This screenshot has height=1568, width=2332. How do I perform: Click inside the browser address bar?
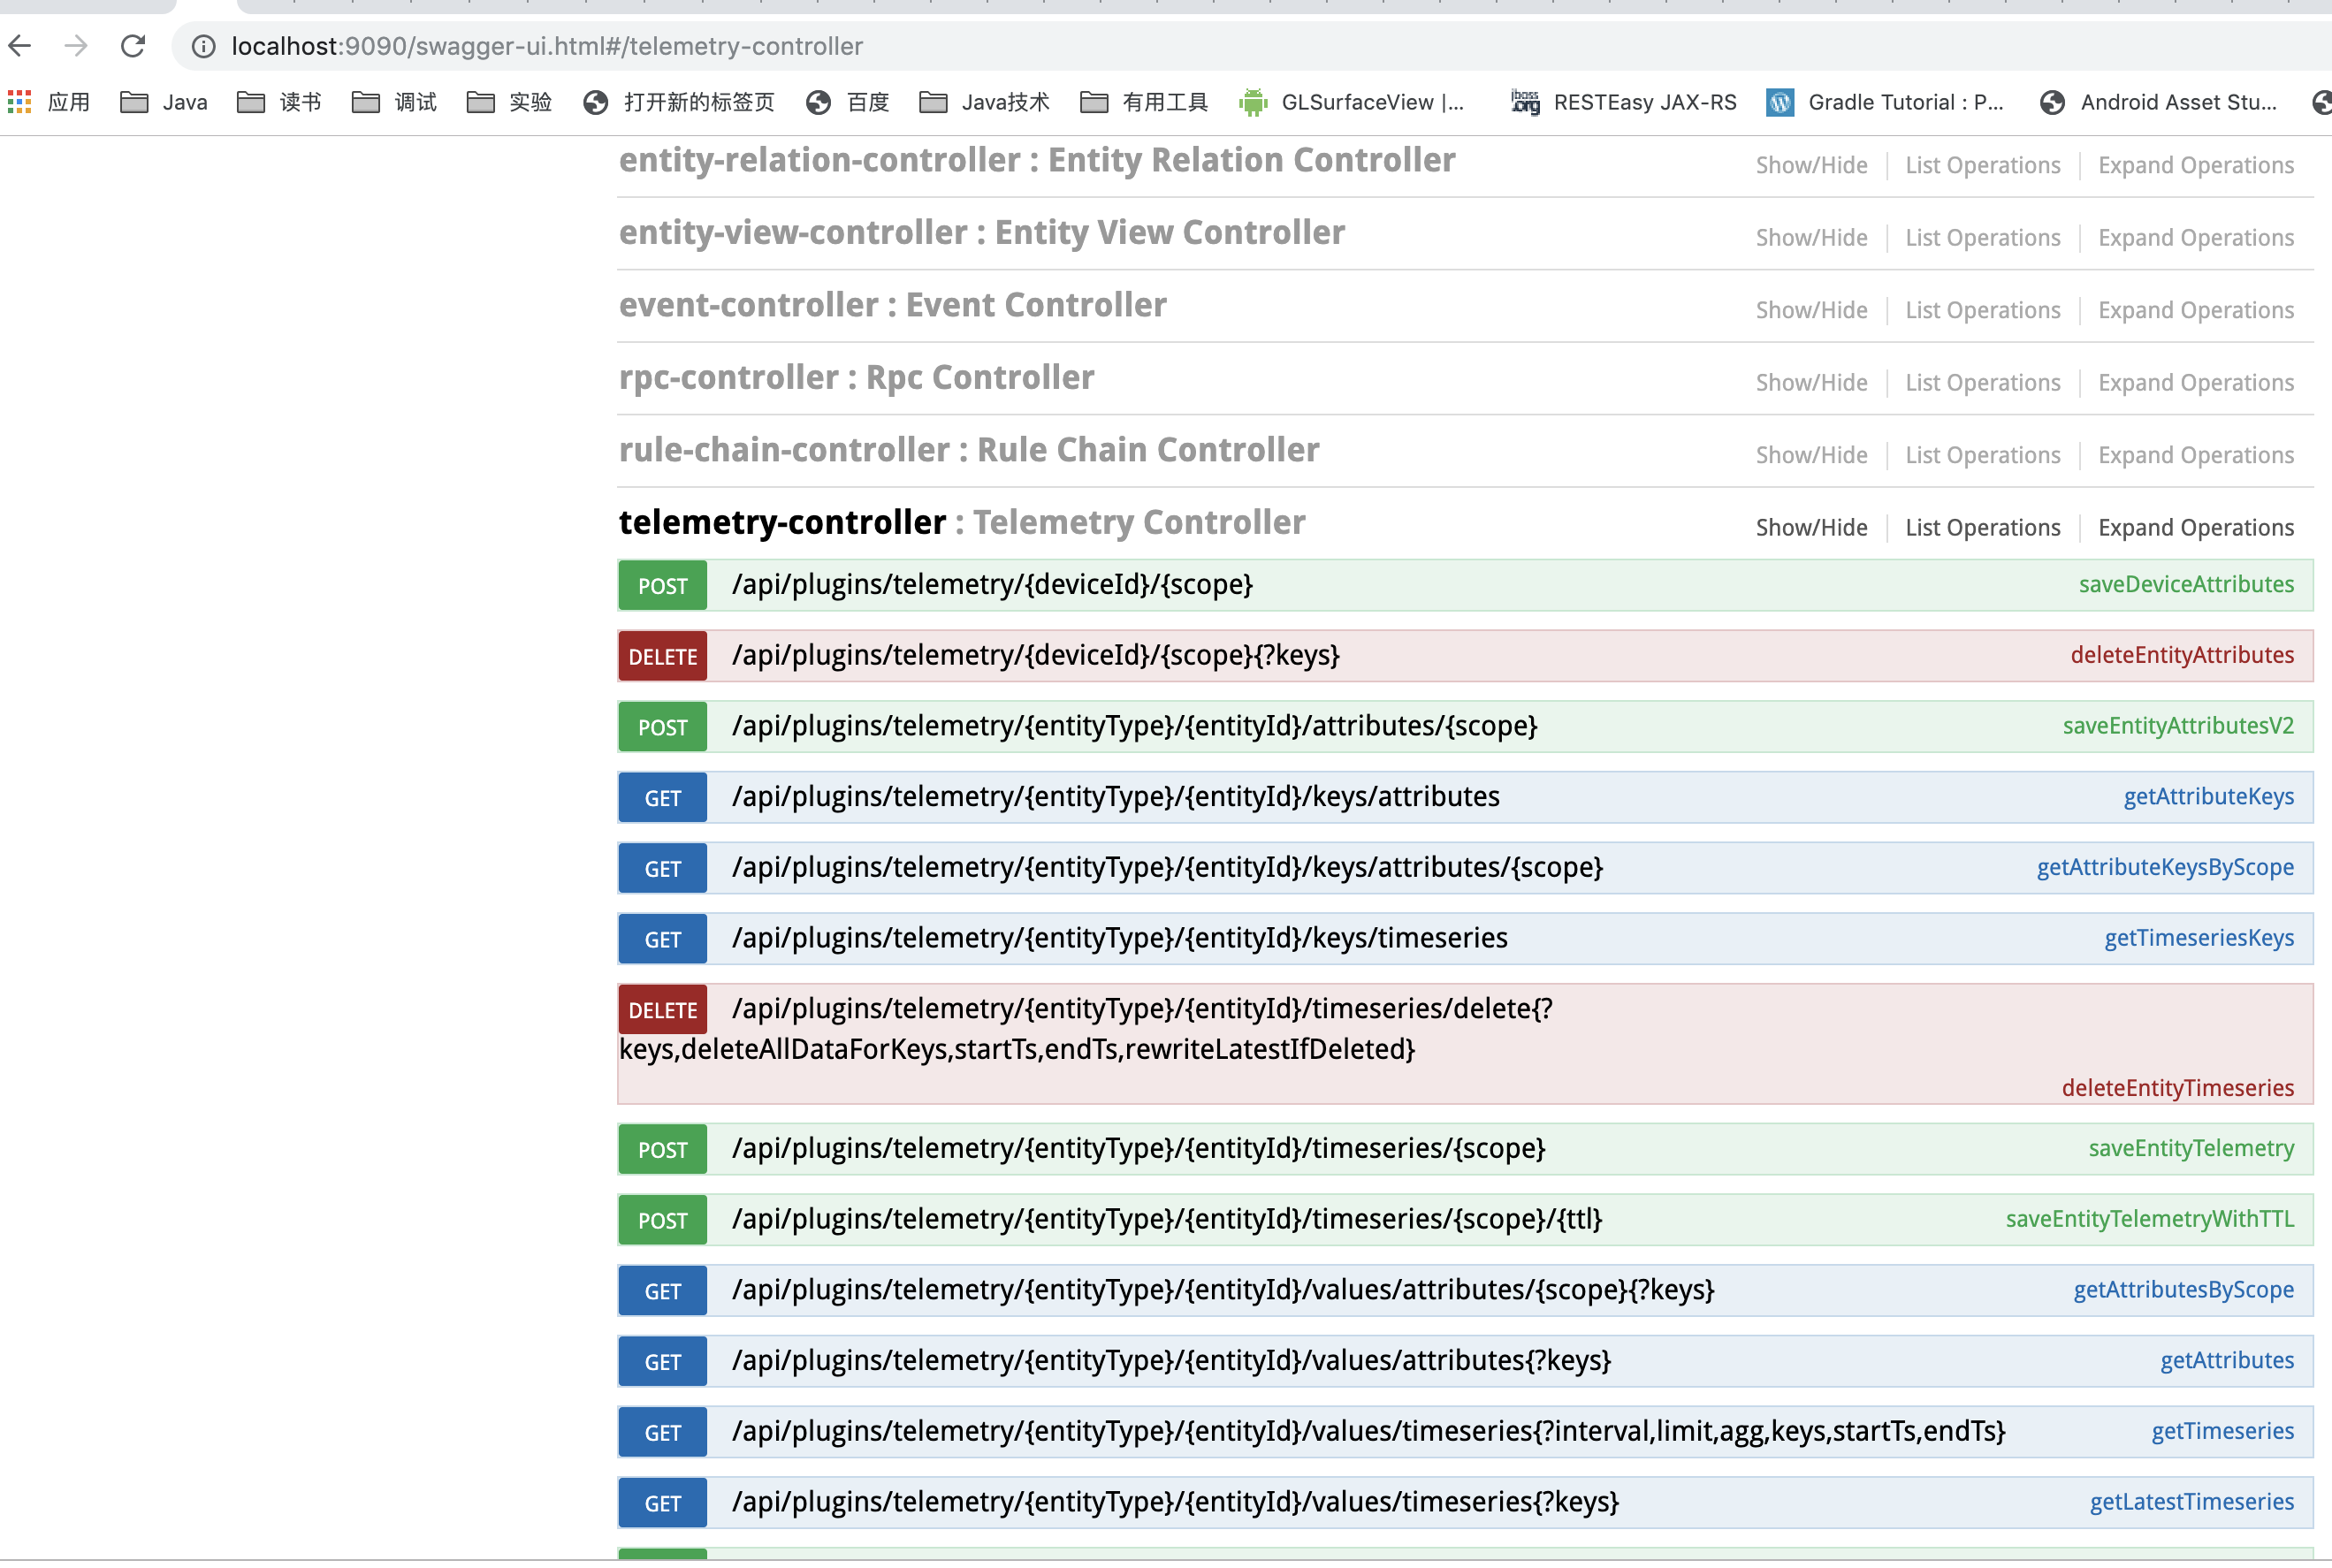point(700,46)
